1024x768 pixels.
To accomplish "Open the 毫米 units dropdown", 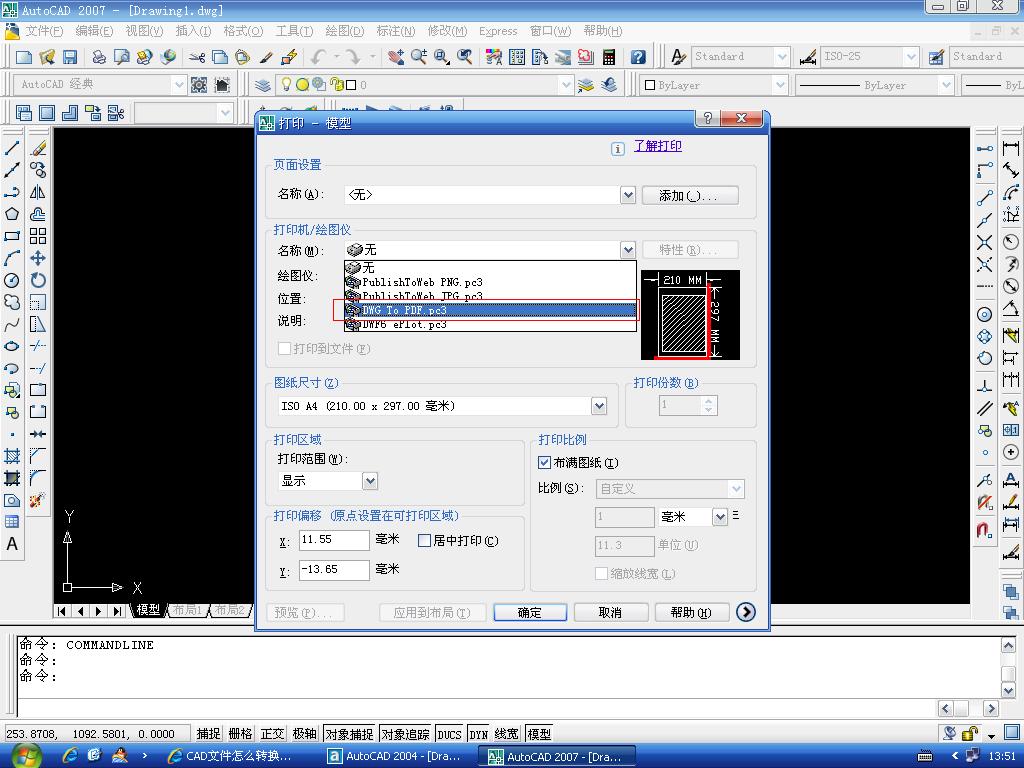I will [720, 517].
